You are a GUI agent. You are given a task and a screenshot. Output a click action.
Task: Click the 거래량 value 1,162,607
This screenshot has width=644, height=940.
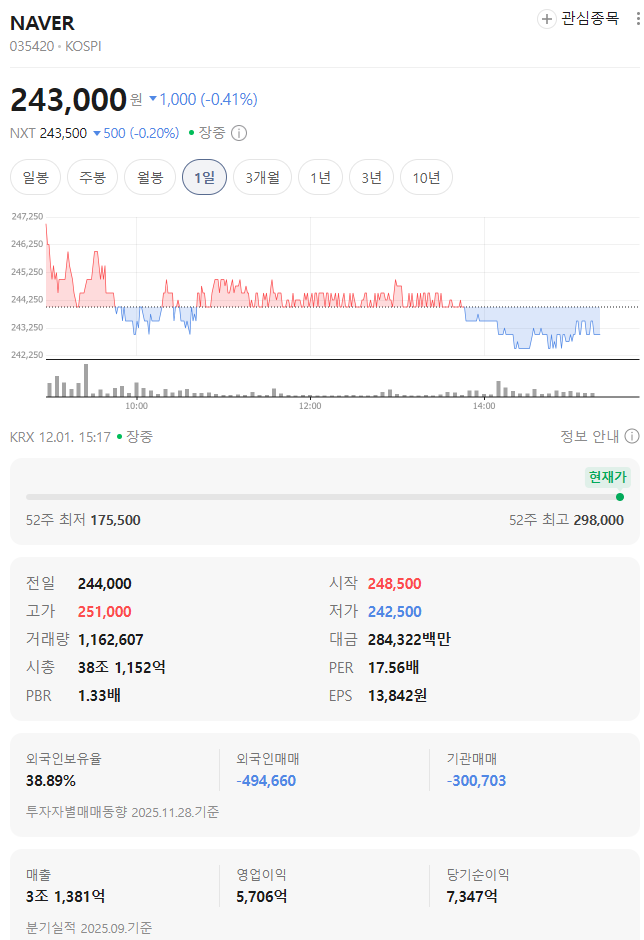pos(110,640)
